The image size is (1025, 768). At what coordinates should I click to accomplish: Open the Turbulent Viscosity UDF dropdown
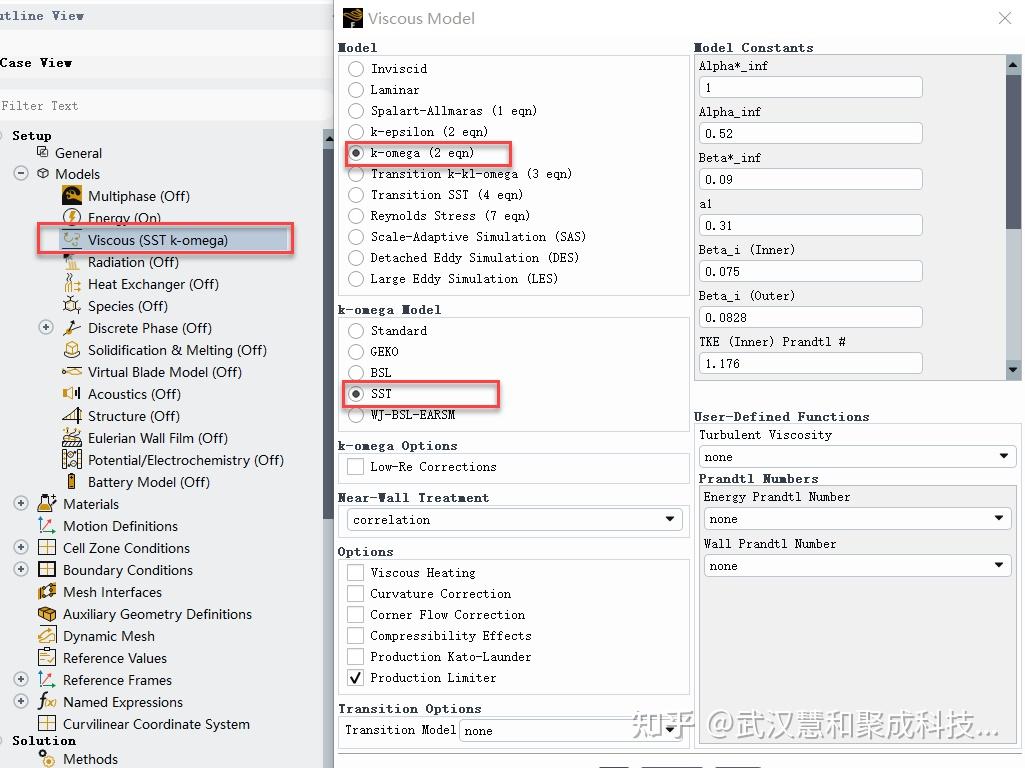pyautogui.click(x=858, y=456)
